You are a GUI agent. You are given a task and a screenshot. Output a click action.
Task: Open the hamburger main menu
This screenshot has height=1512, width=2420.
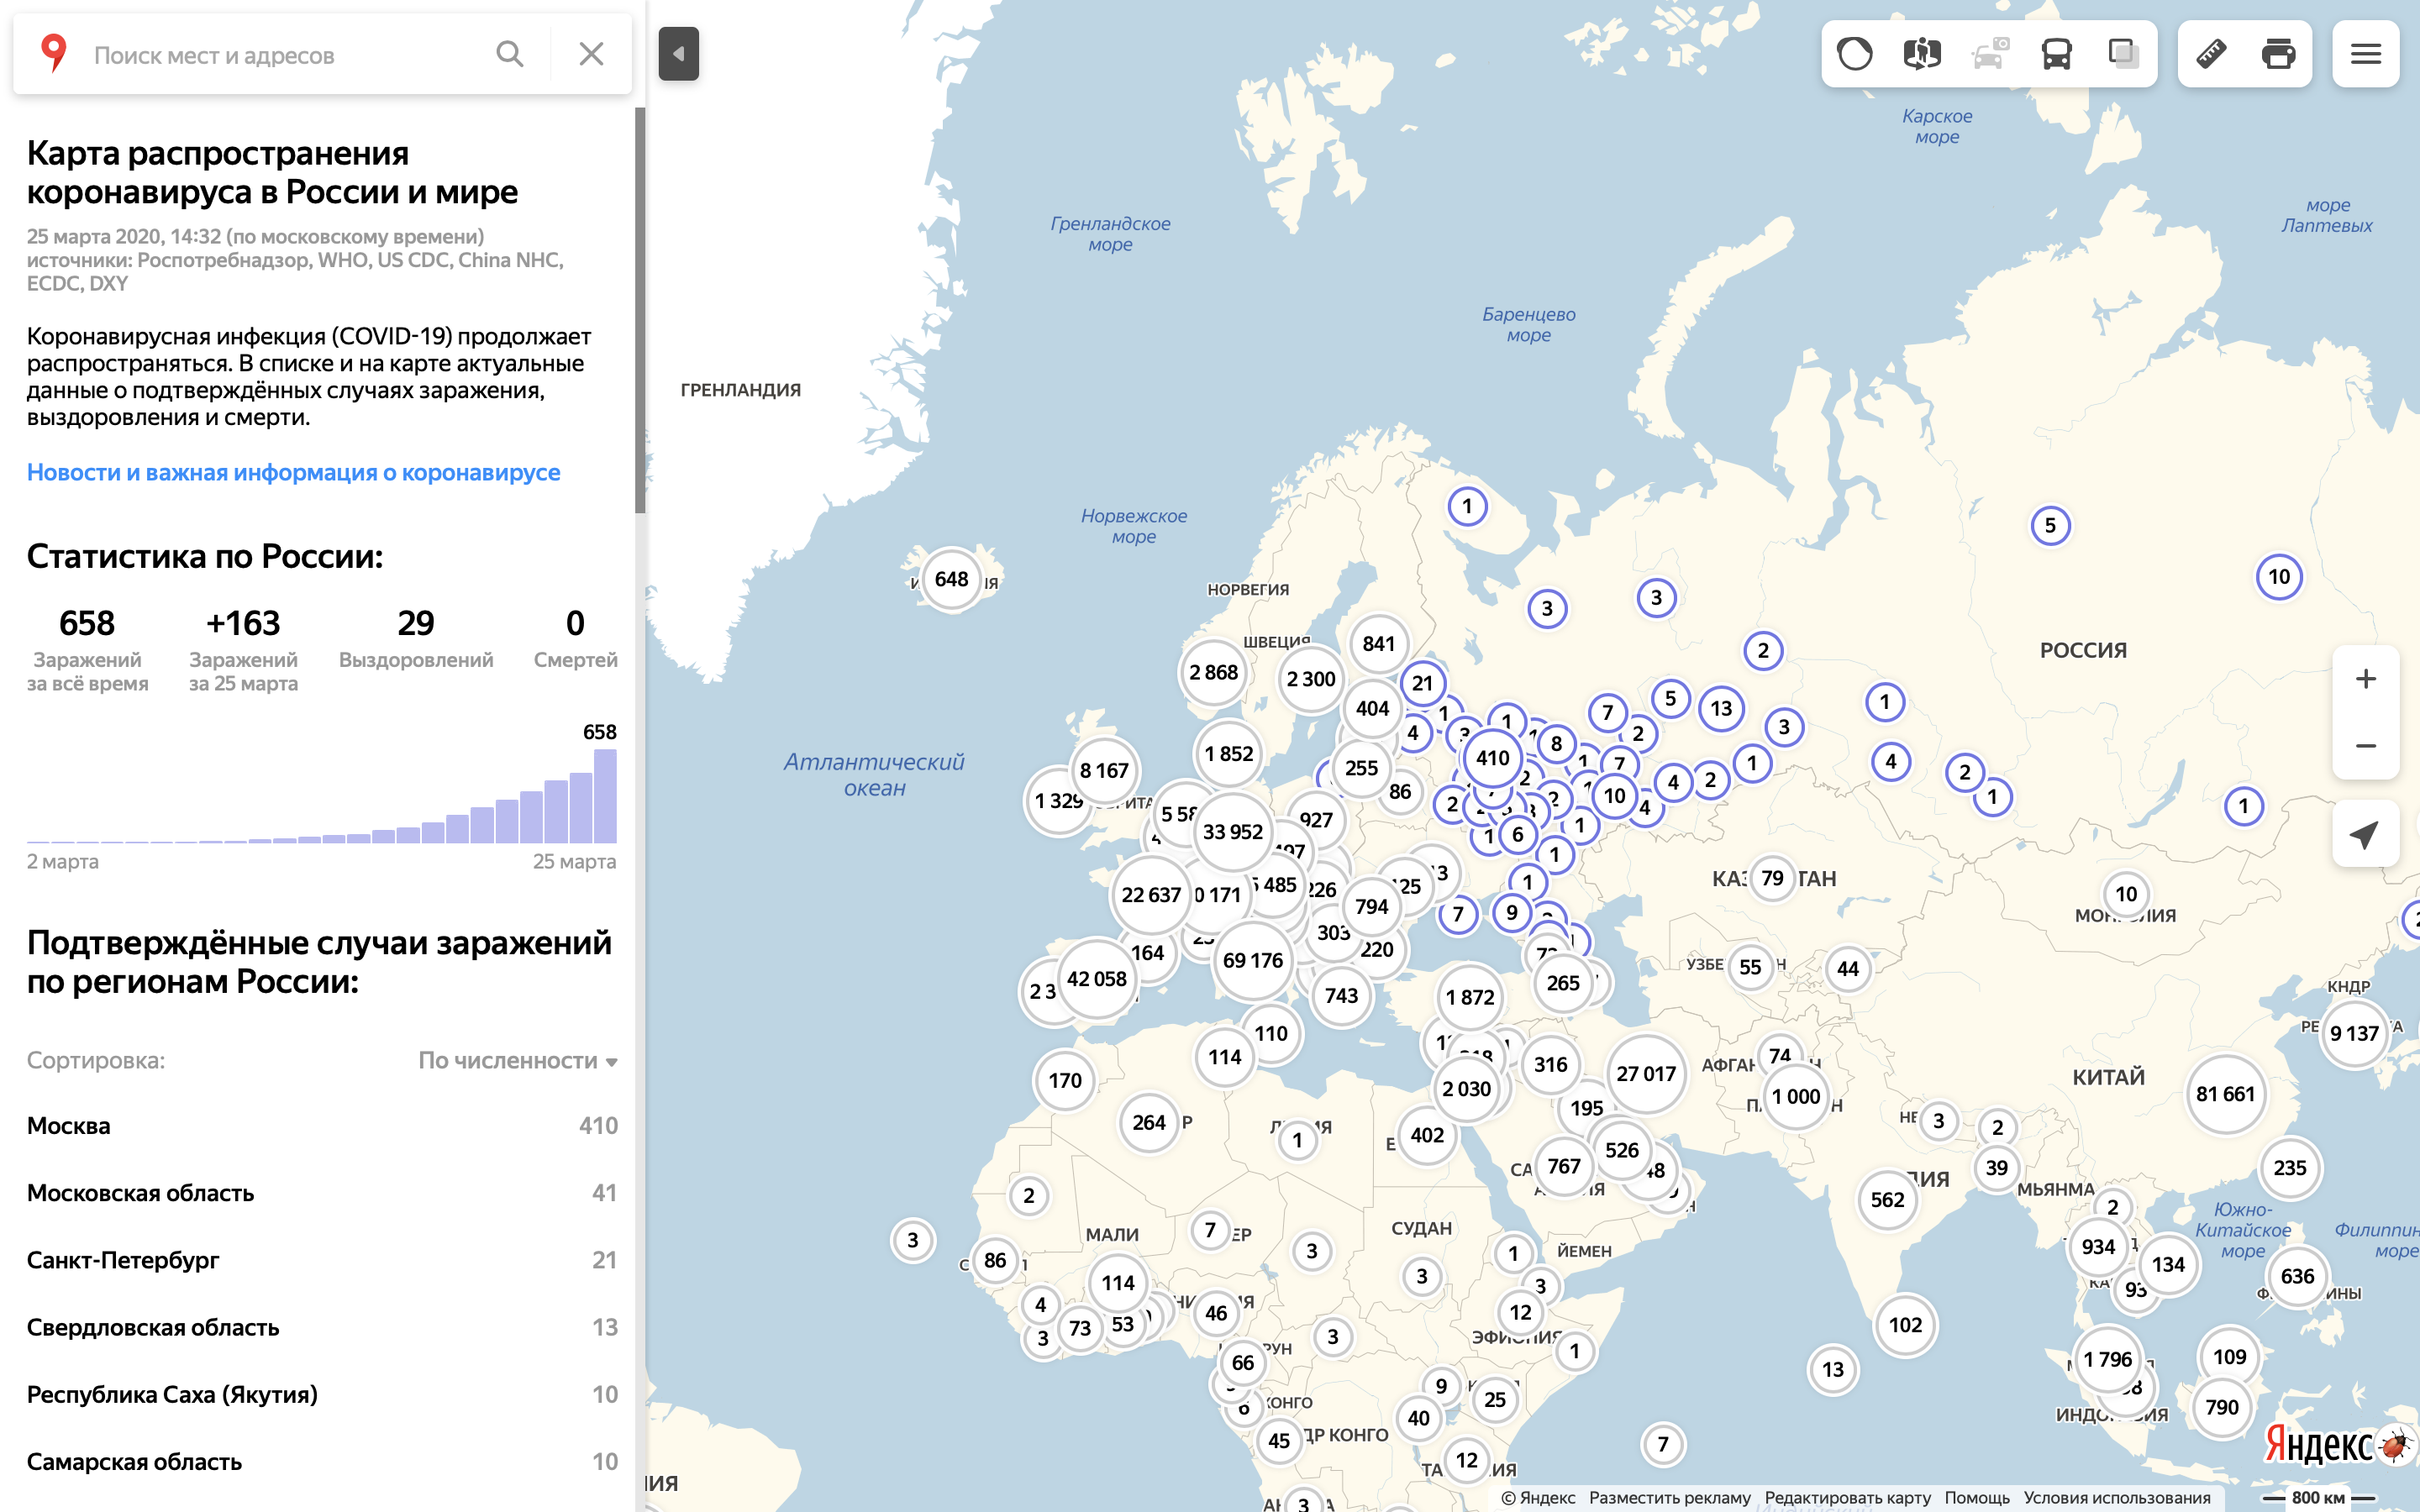[x=2365, y=54]
